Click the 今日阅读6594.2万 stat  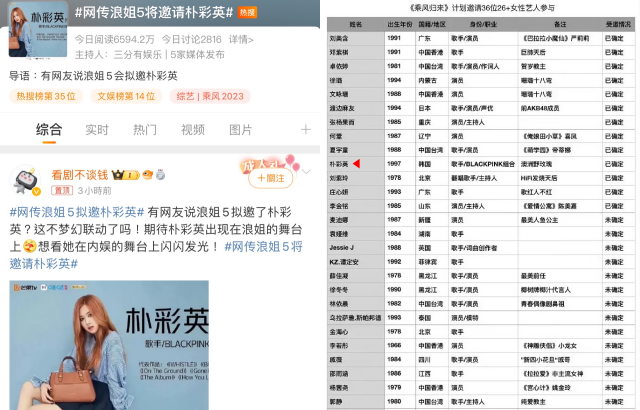[114, 40]
